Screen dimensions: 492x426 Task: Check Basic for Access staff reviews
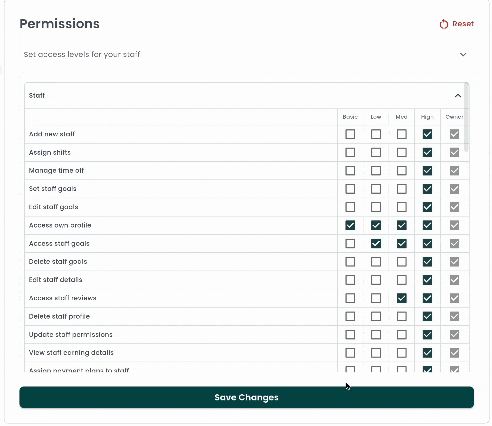point(350,298)
